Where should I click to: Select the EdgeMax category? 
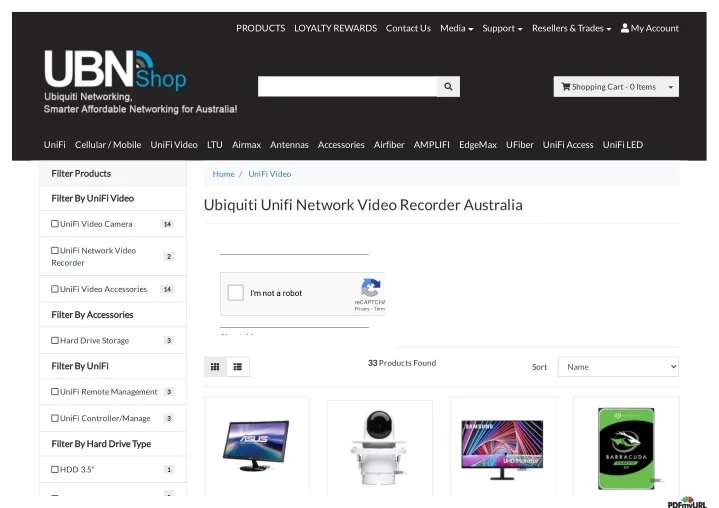(x=478, y=145)
